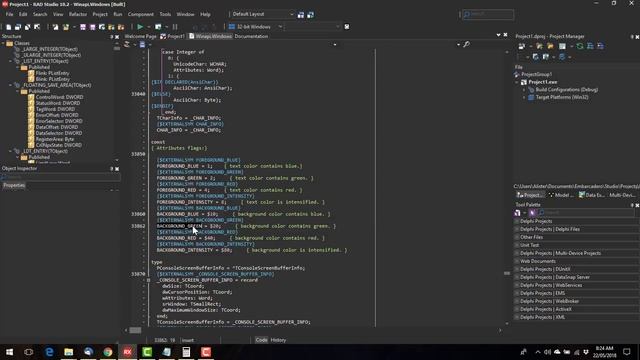The height and width of the screenshot is (360, 640).
Task: Collapse the _FLOATING_SAVE_AREA(TObject) node
Action: point(11,85)
